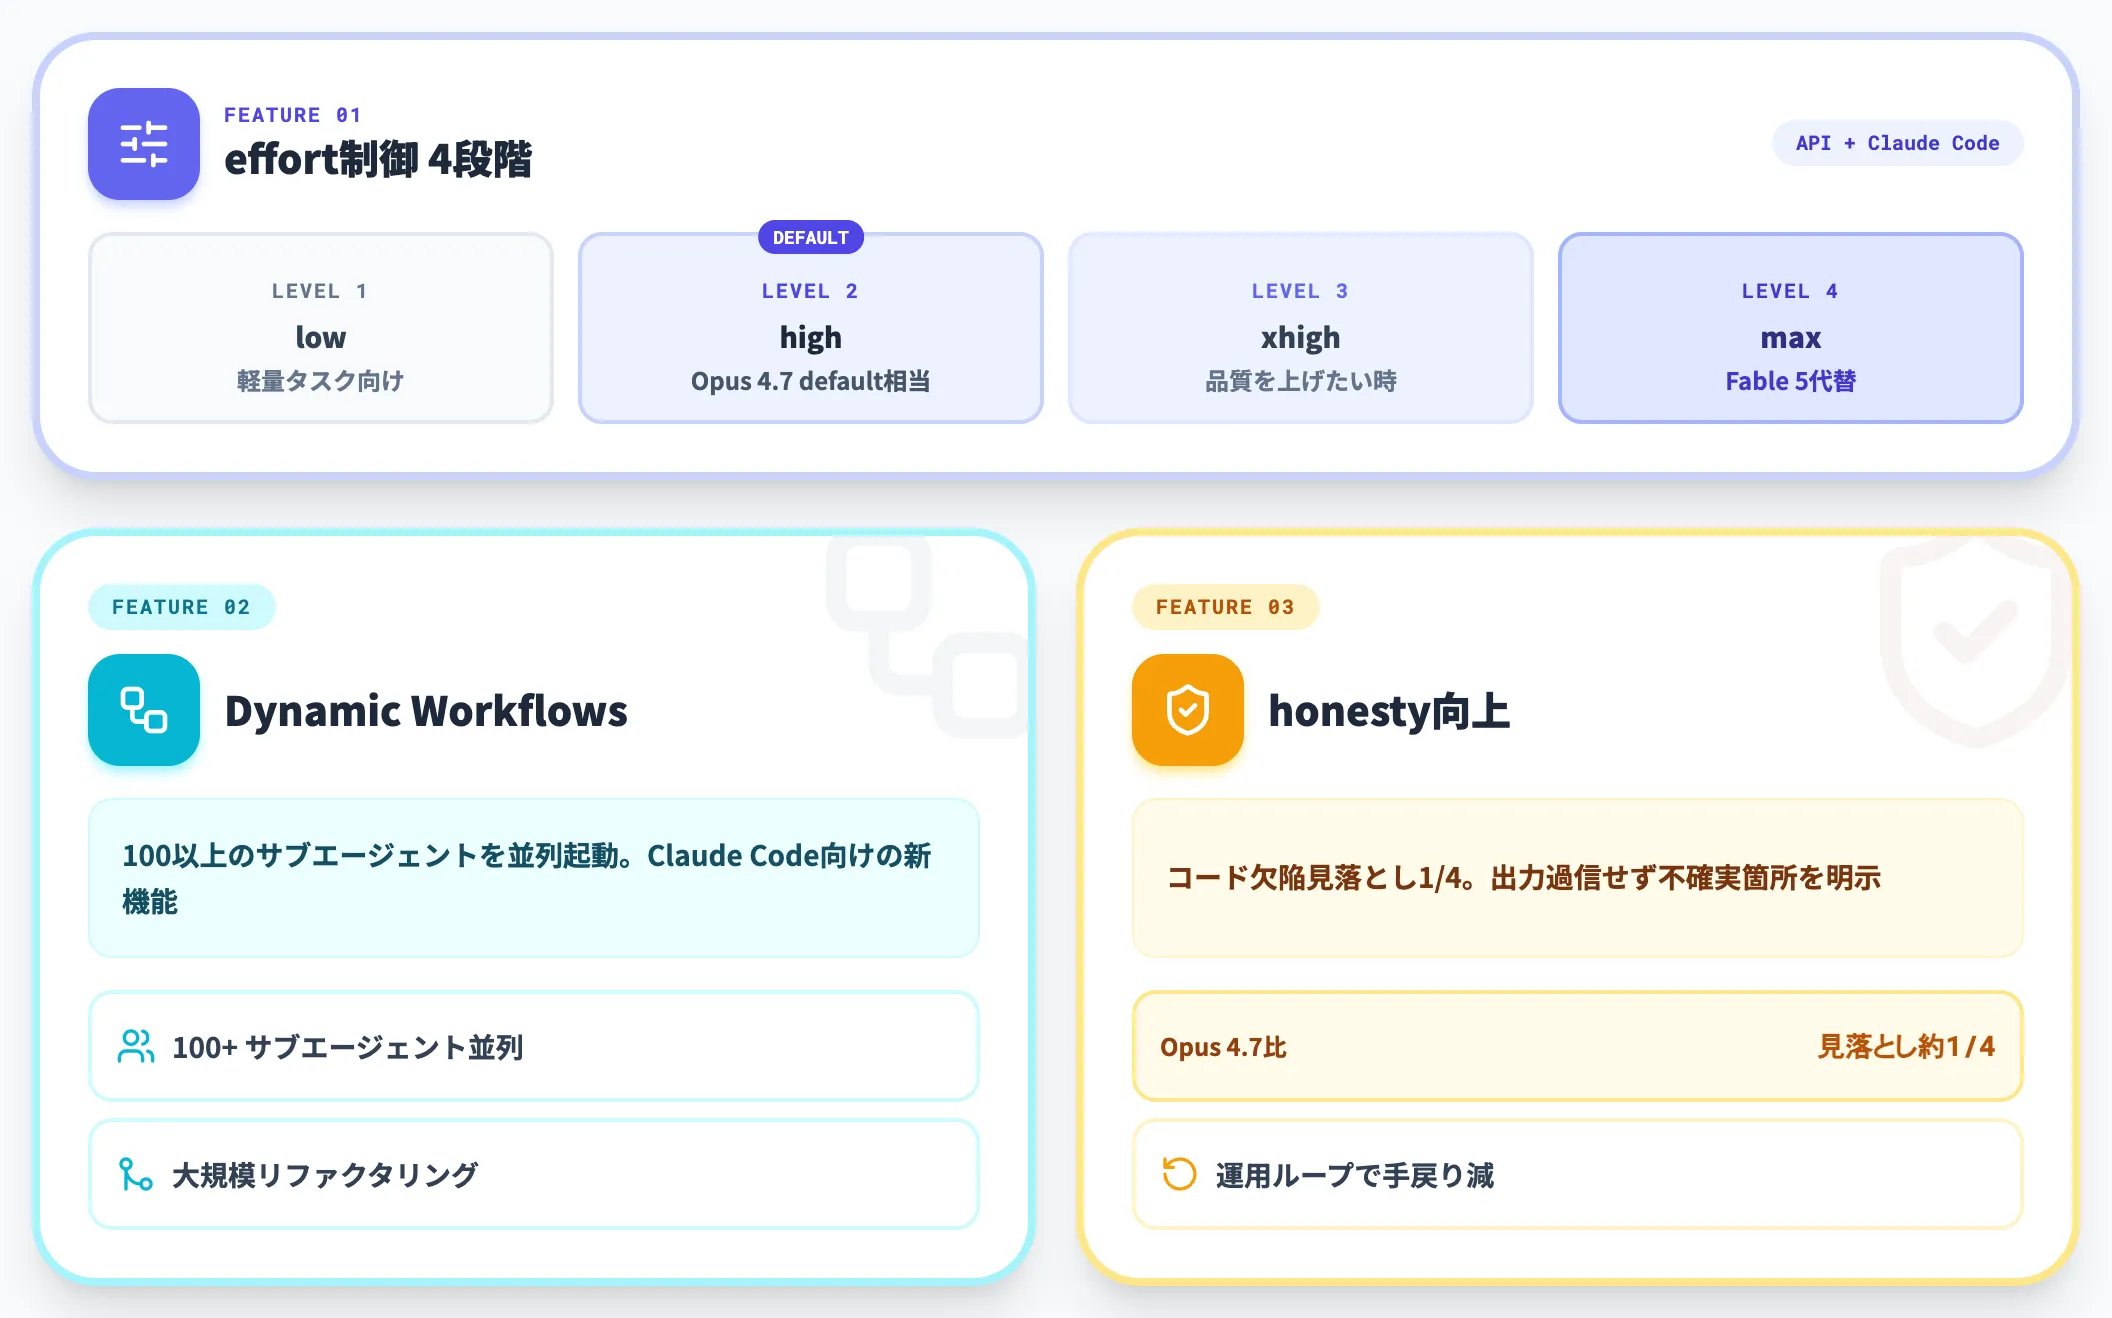Click the 見落とし約1/4 value
This screenshot has width=2112, height=1318.
(x=1906, y=1047)
